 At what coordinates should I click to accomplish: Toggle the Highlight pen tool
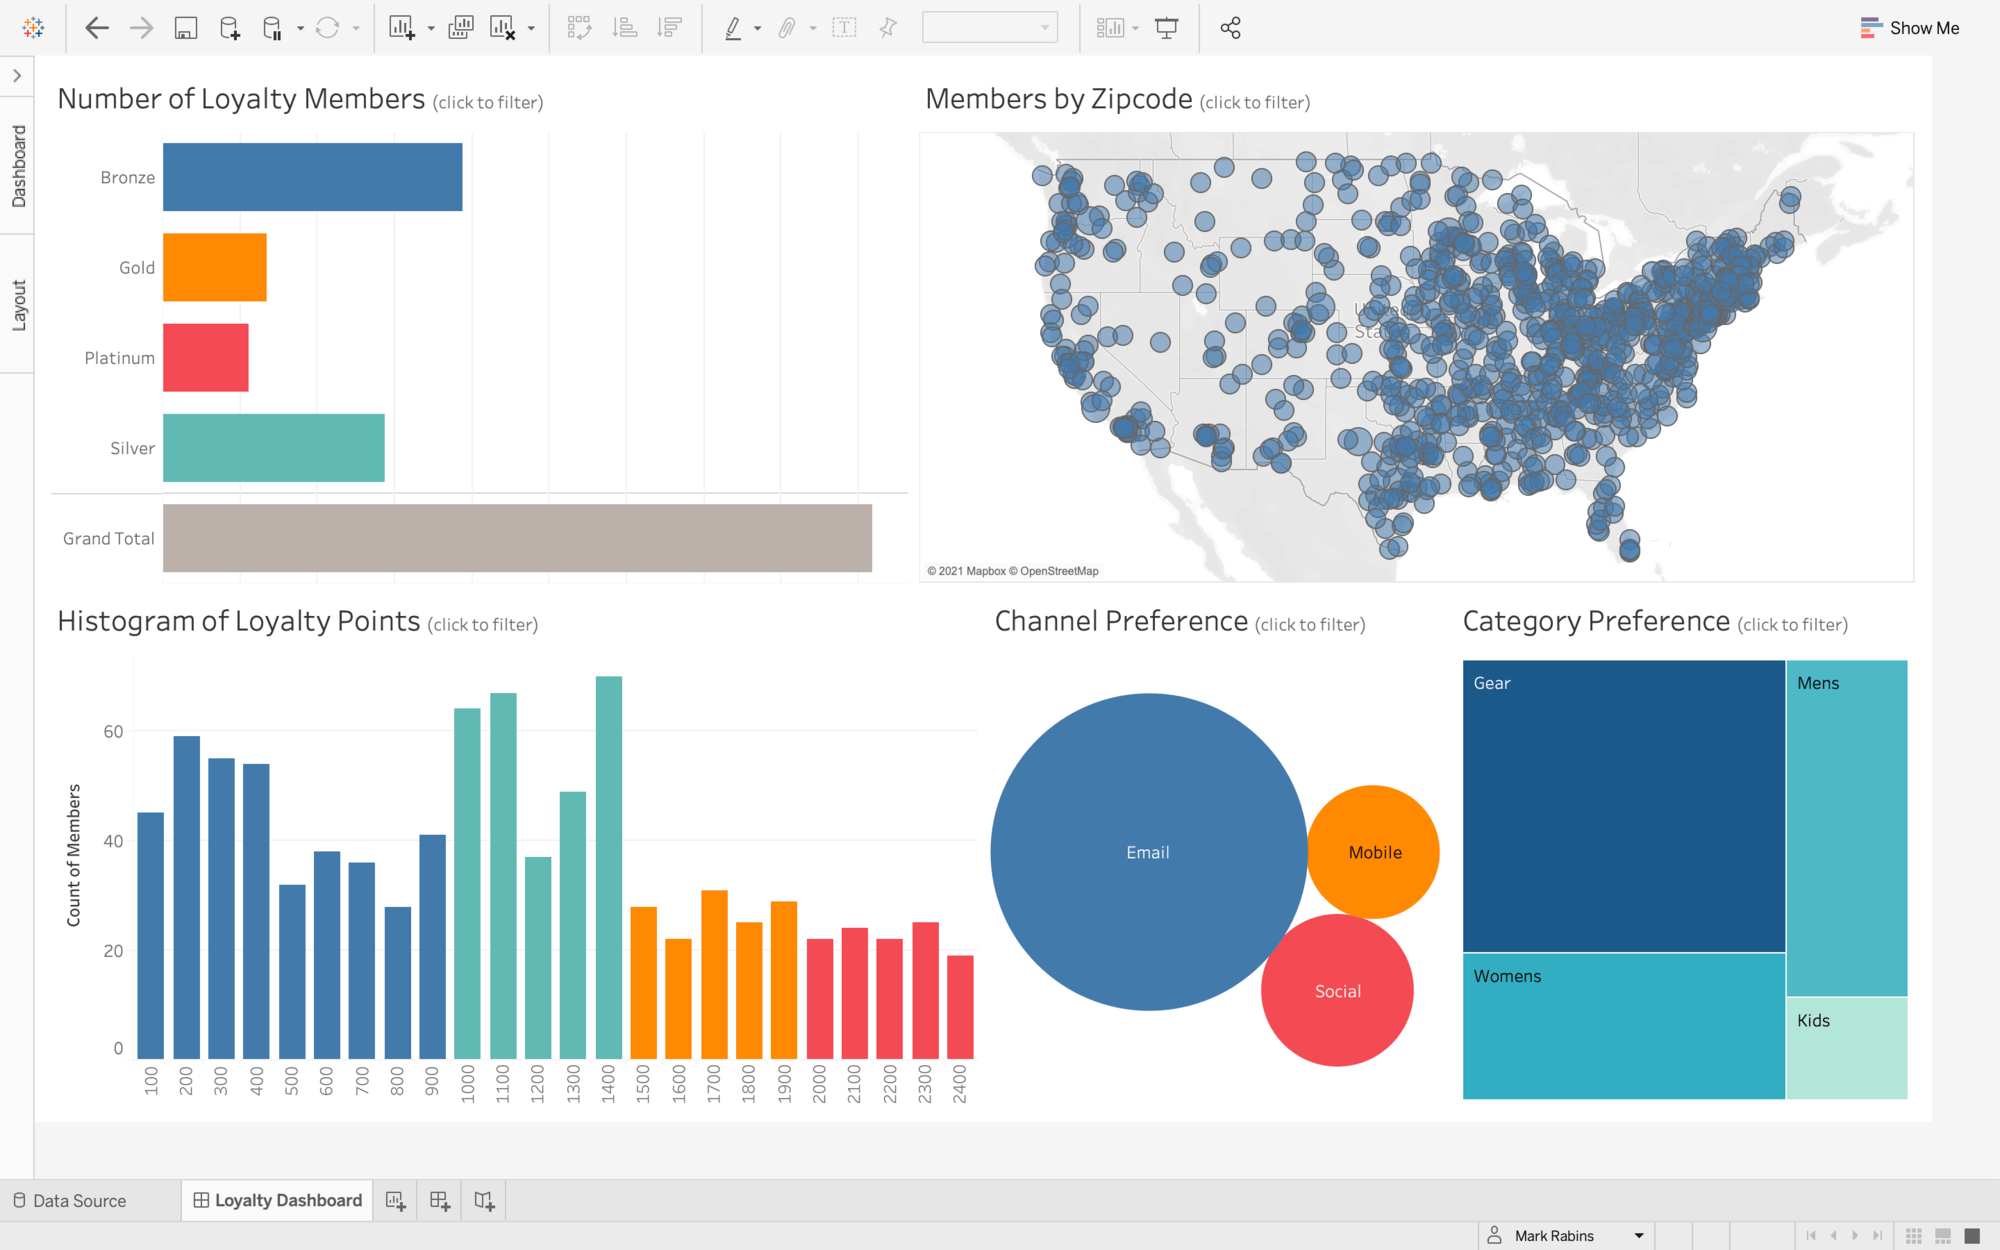[x=734, y=27]
